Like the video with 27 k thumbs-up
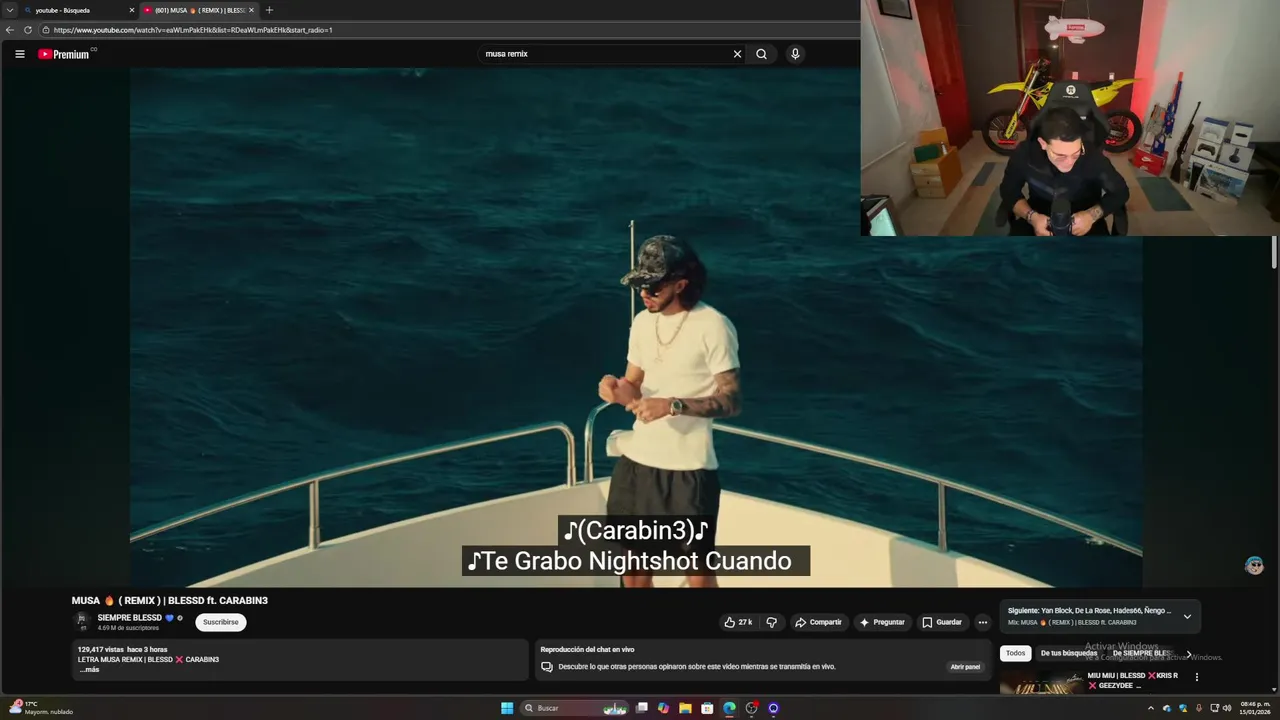This screenshot has width=1280, height=720. pos(738,622)
